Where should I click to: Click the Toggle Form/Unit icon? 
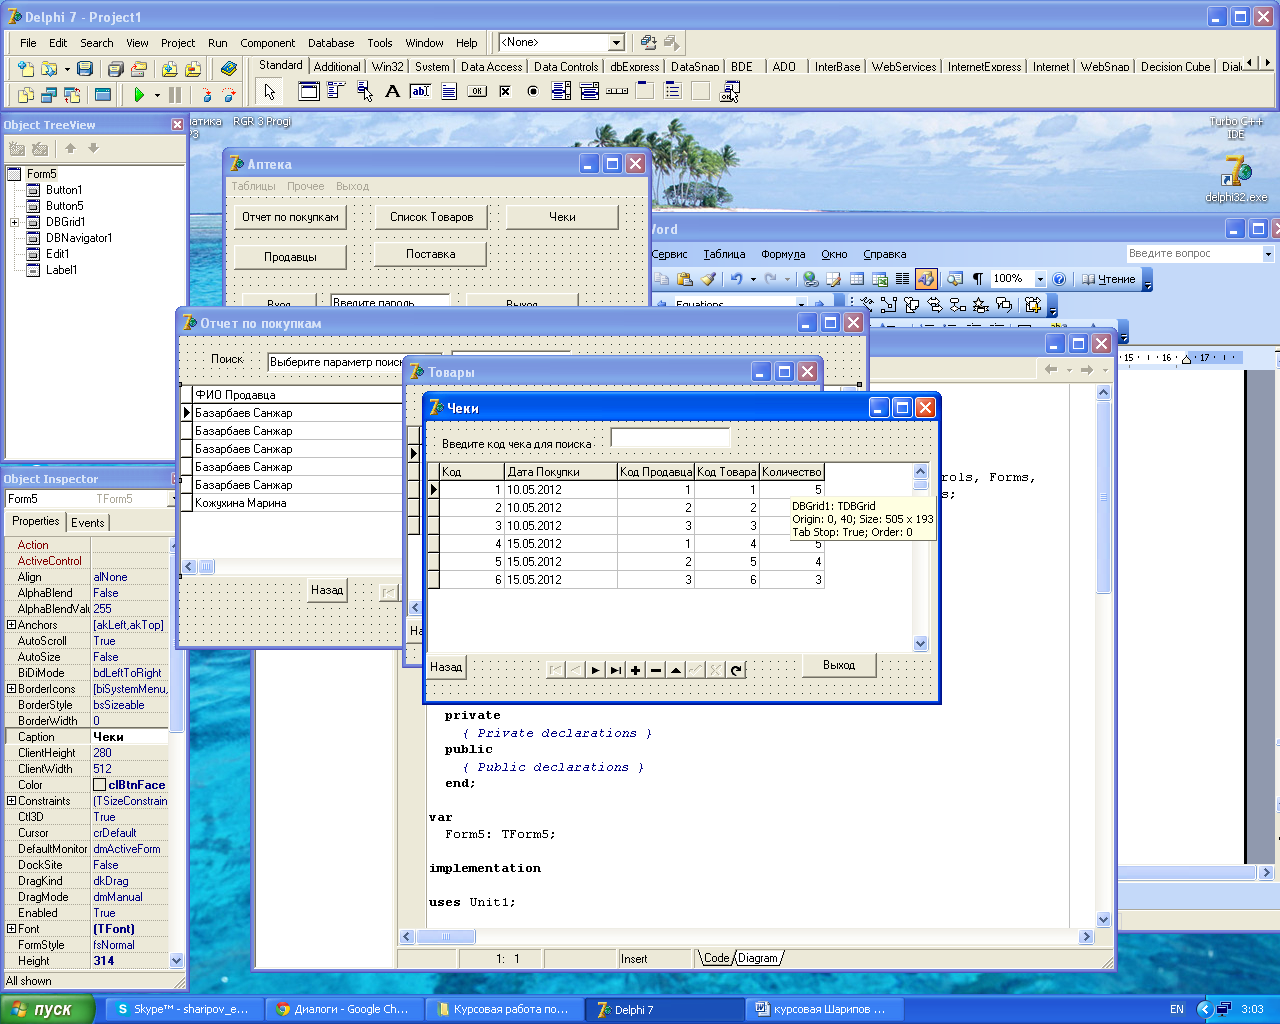(72, 95)
